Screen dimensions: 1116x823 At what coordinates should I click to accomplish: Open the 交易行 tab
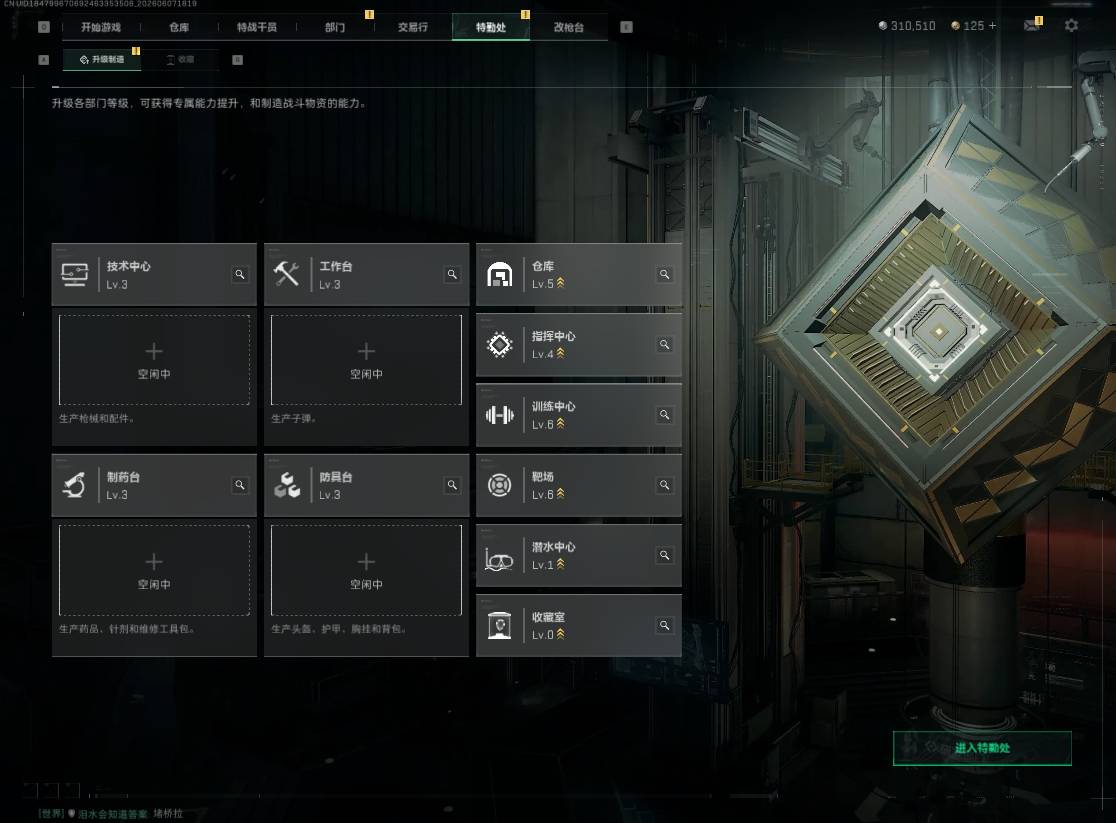pyautogui.click(x=413, y=27)
